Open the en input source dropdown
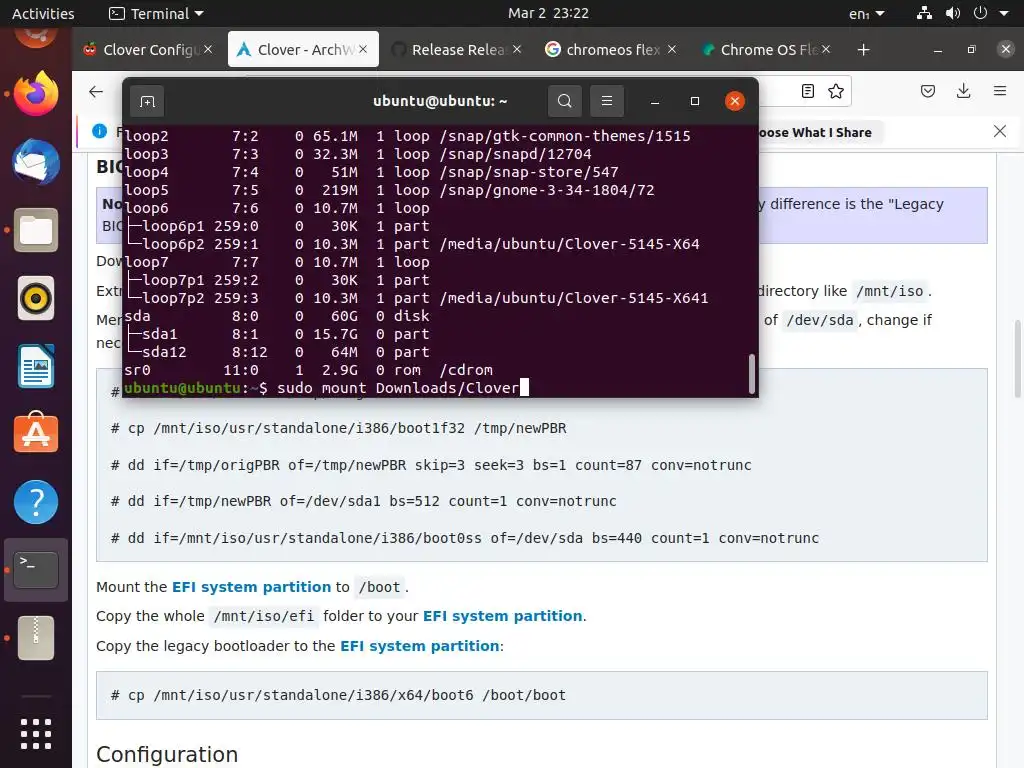 tap(867, 13)
